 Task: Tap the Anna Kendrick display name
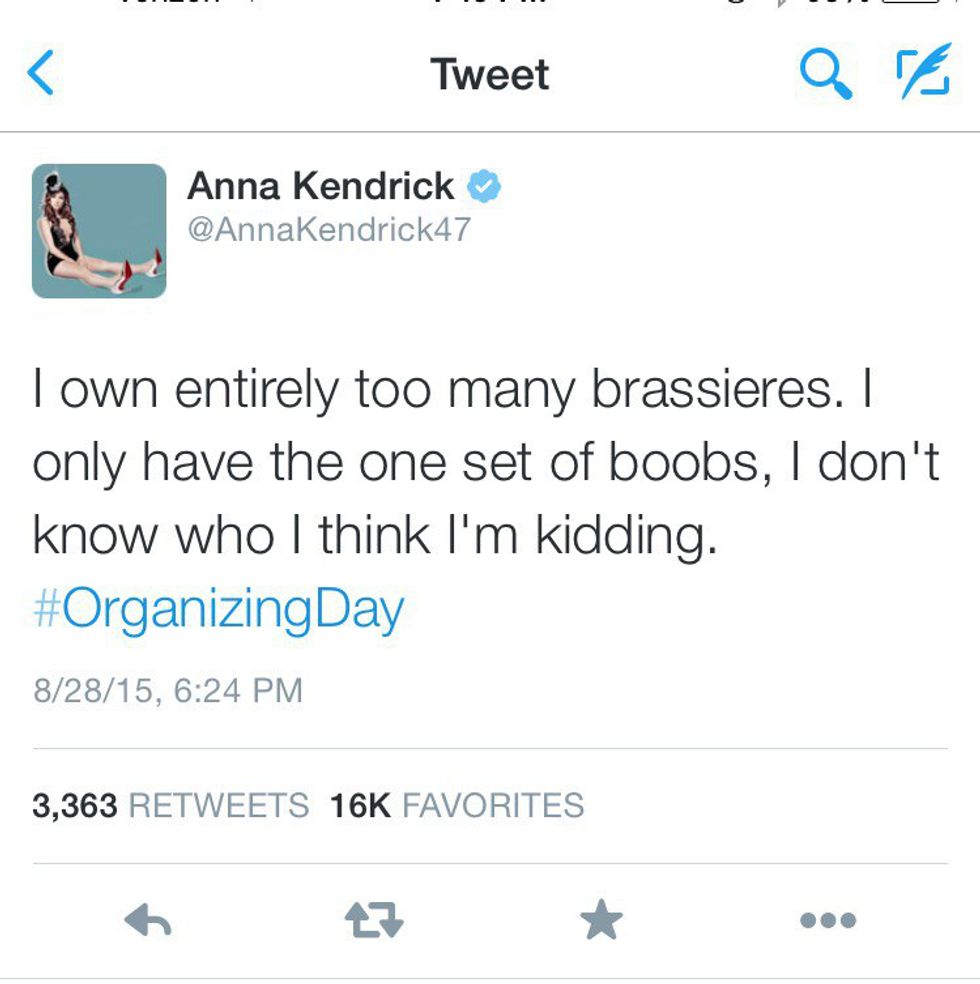[321, 186]
